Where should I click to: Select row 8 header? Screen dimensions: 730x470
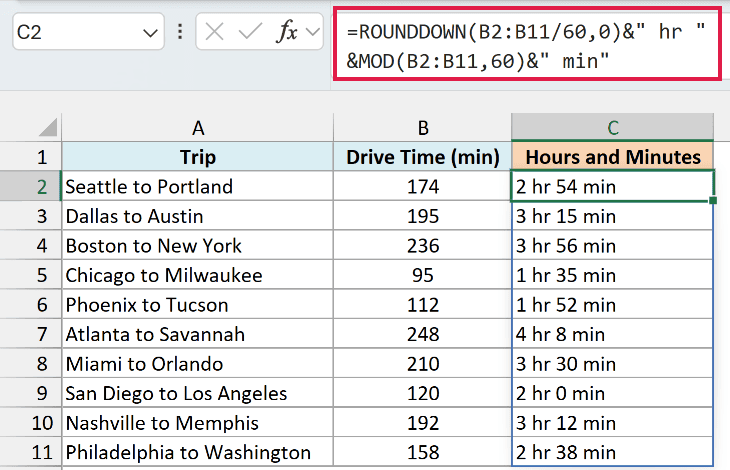31,364
